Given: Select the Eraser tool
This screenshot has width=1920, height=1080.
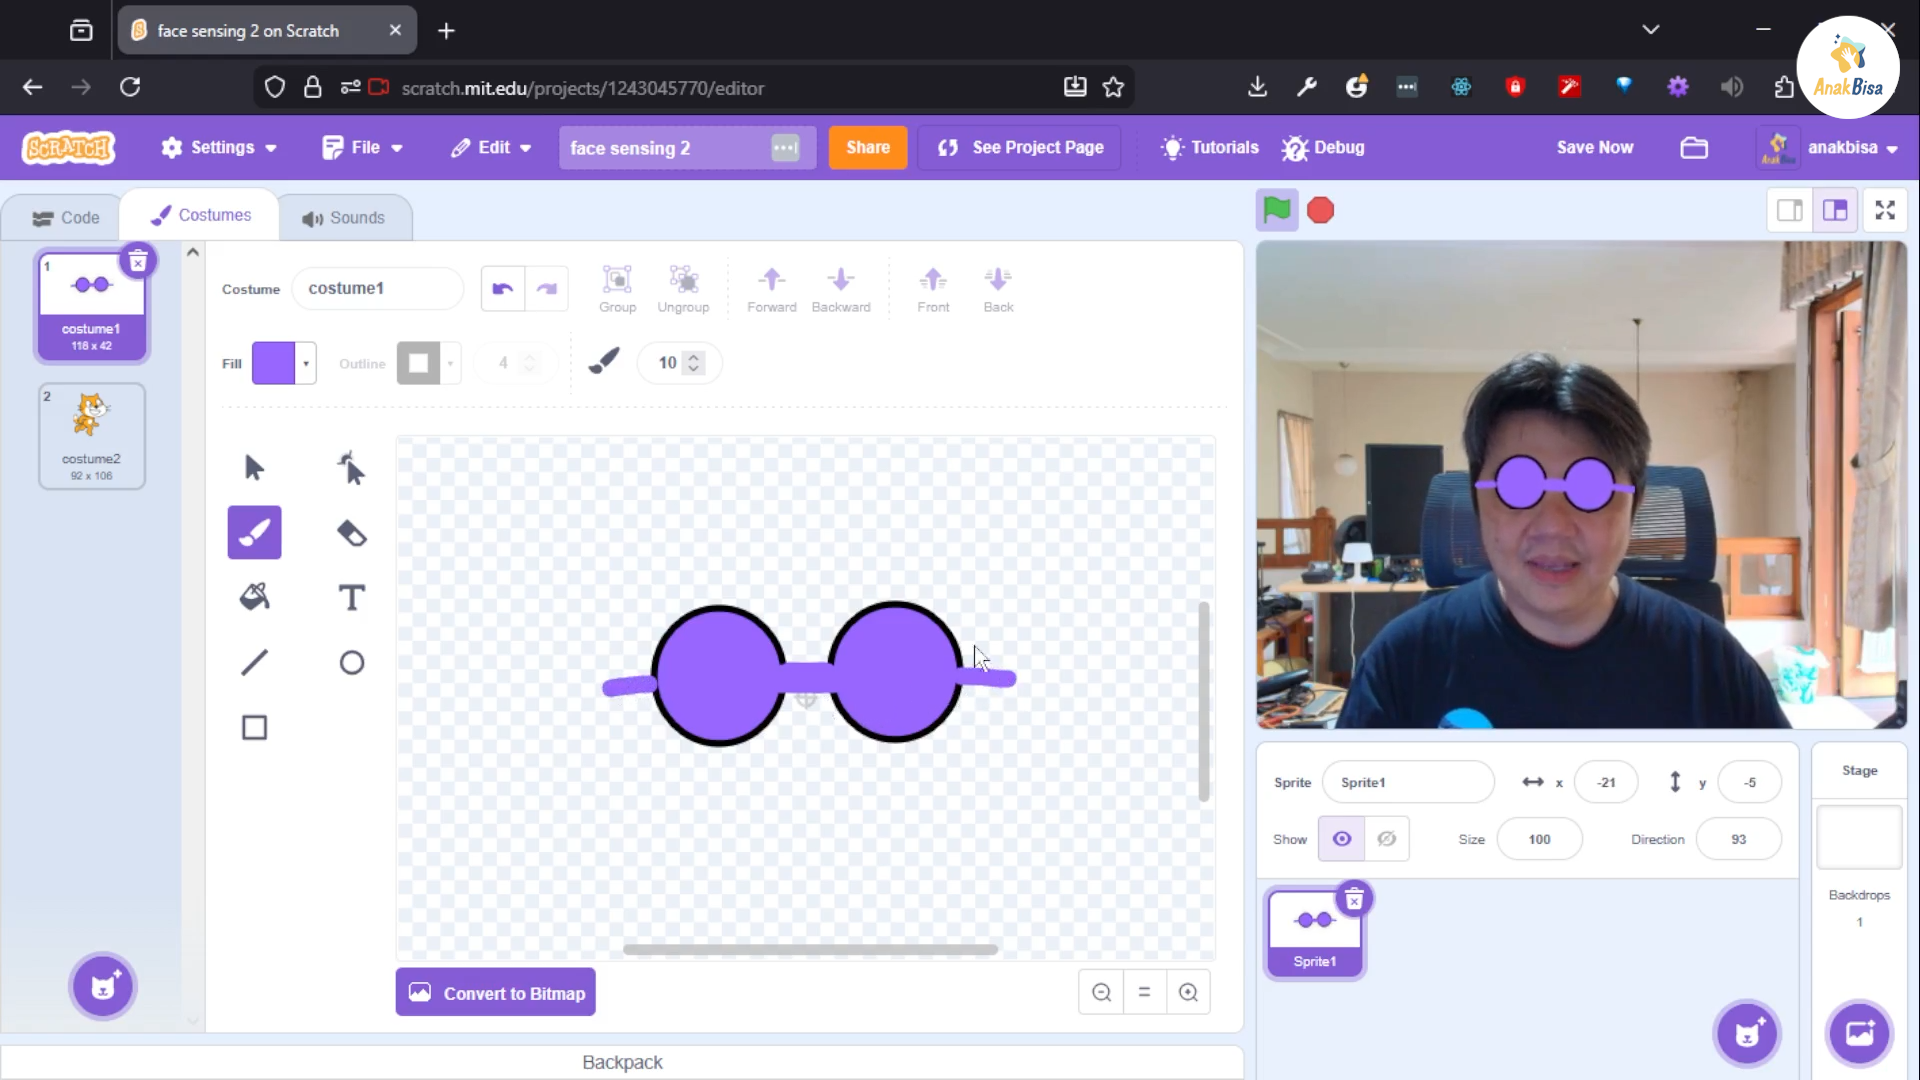Looking at the screenshot, I should tap(351, 533).
